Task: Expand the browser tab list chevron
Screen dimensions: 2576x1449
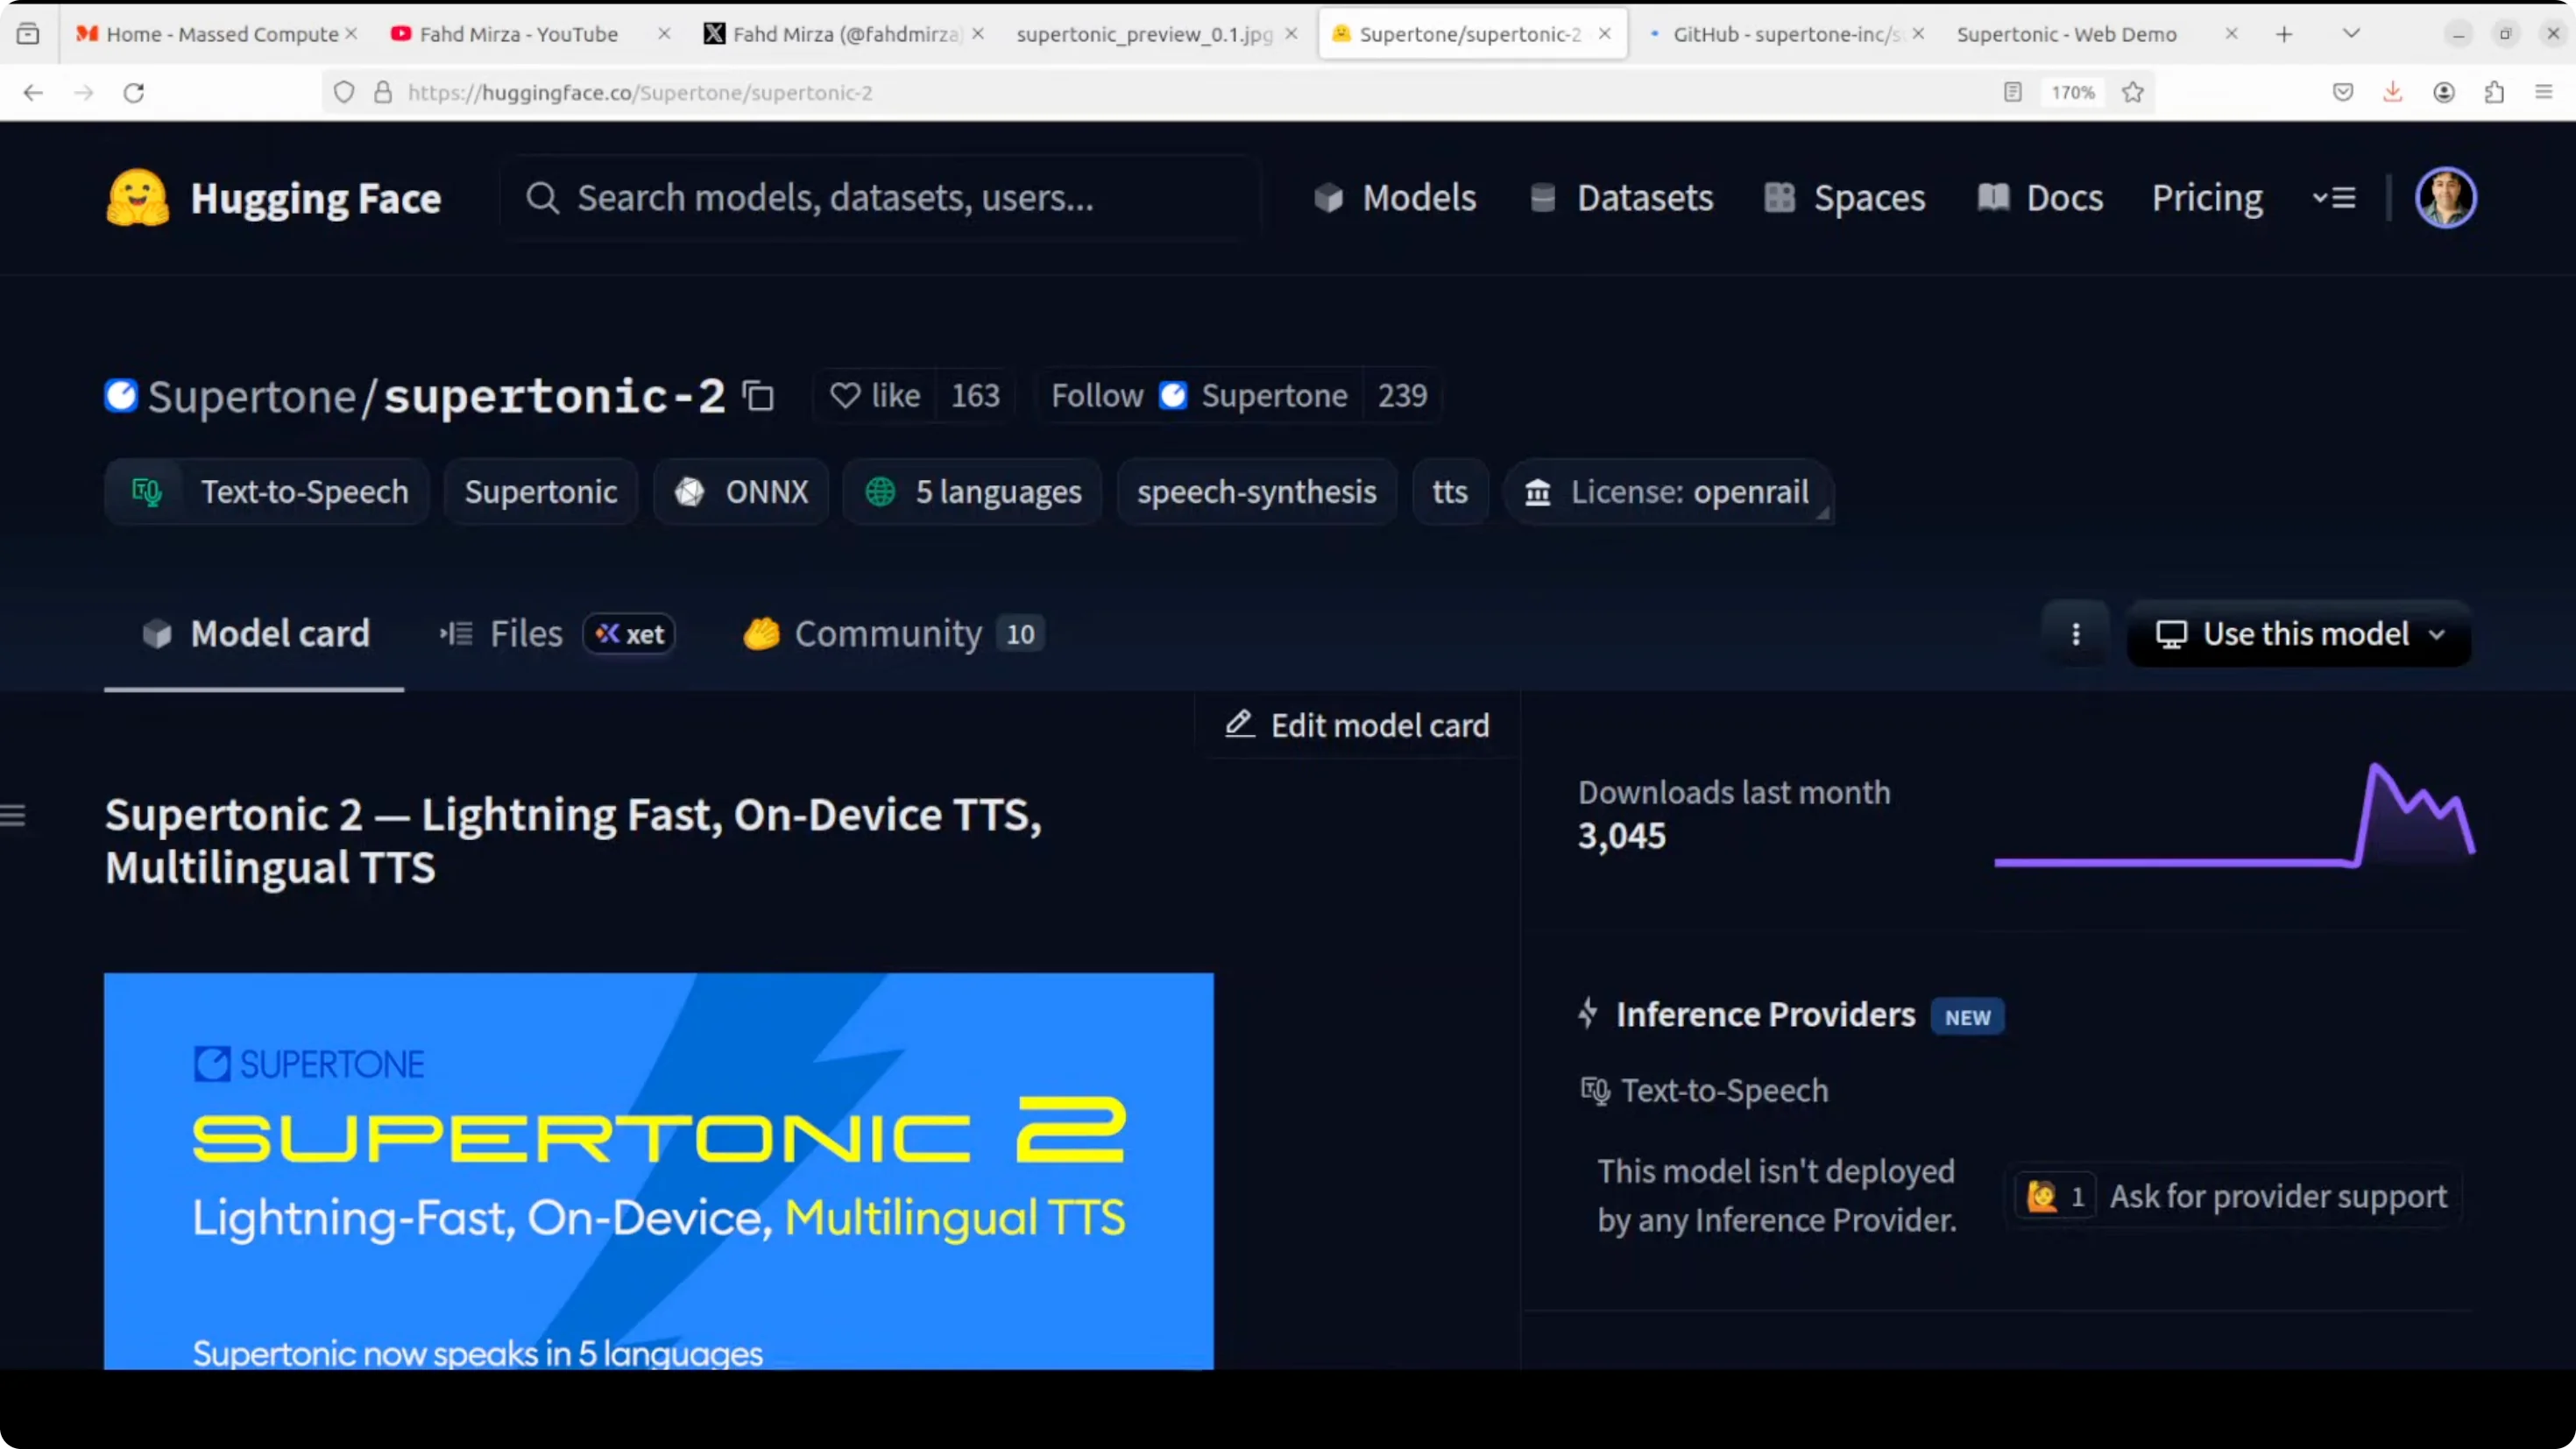Action: [x=2351, y=34]
